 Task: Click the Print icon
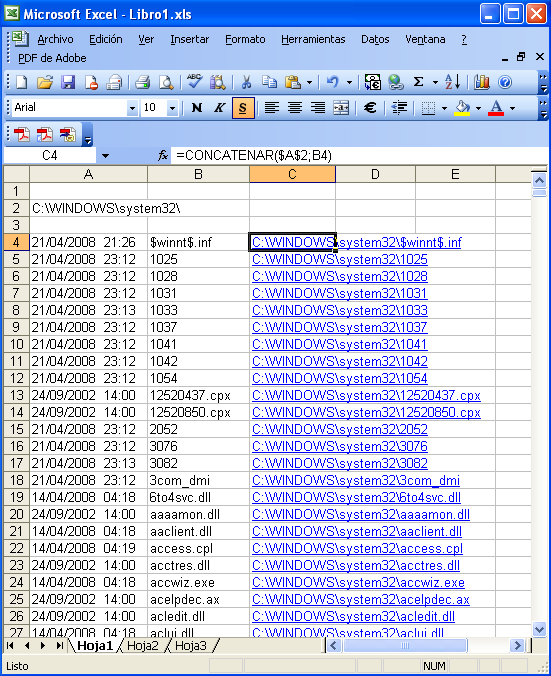pos(142,82)
